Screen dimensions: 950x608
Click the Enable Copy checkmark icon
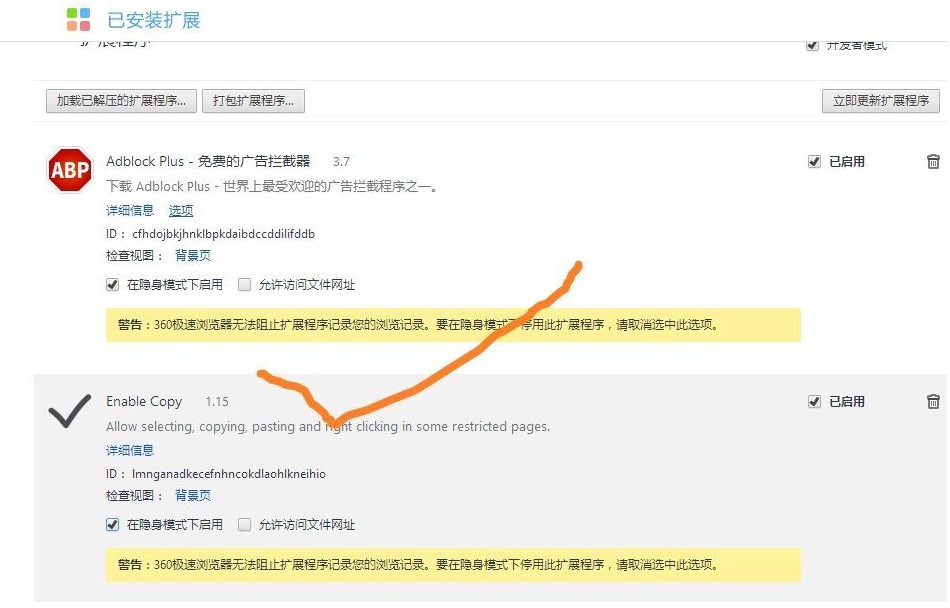pos(70,411)
